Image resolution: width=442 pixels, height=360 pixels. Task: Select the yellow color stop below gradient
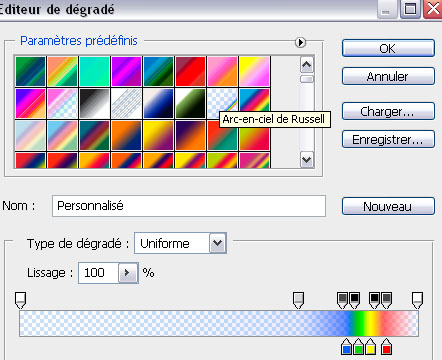point(370,347)
